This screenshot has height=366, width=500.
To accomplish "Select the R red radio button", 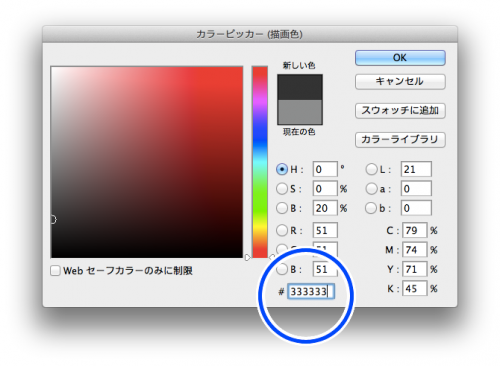I will pyautogui.click(x=282, y=230).
